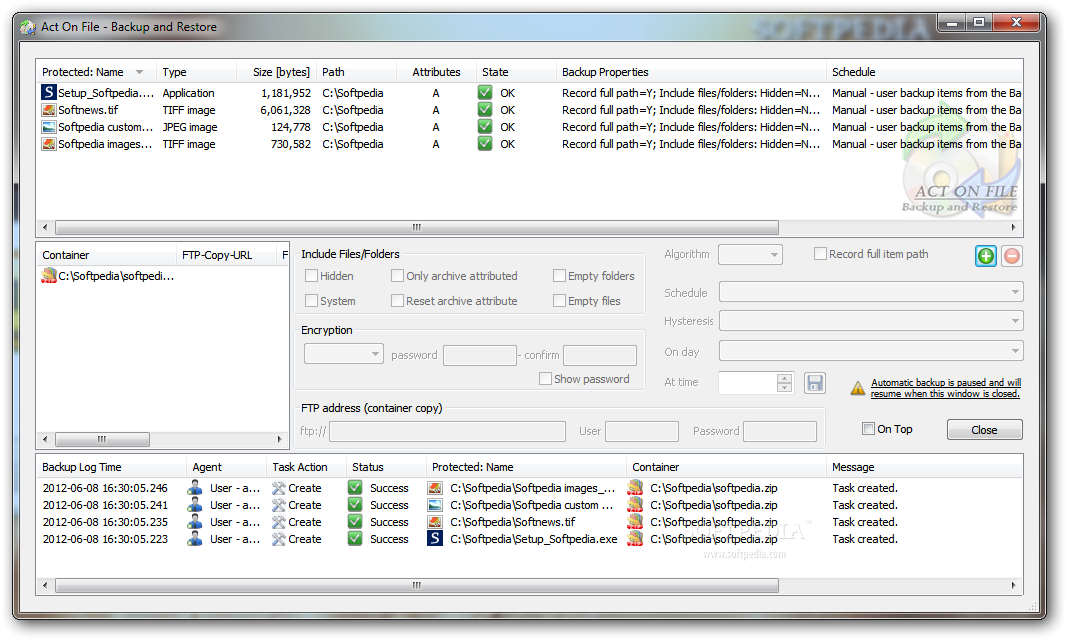Click the red remove item minus icon

point(1012,256)
